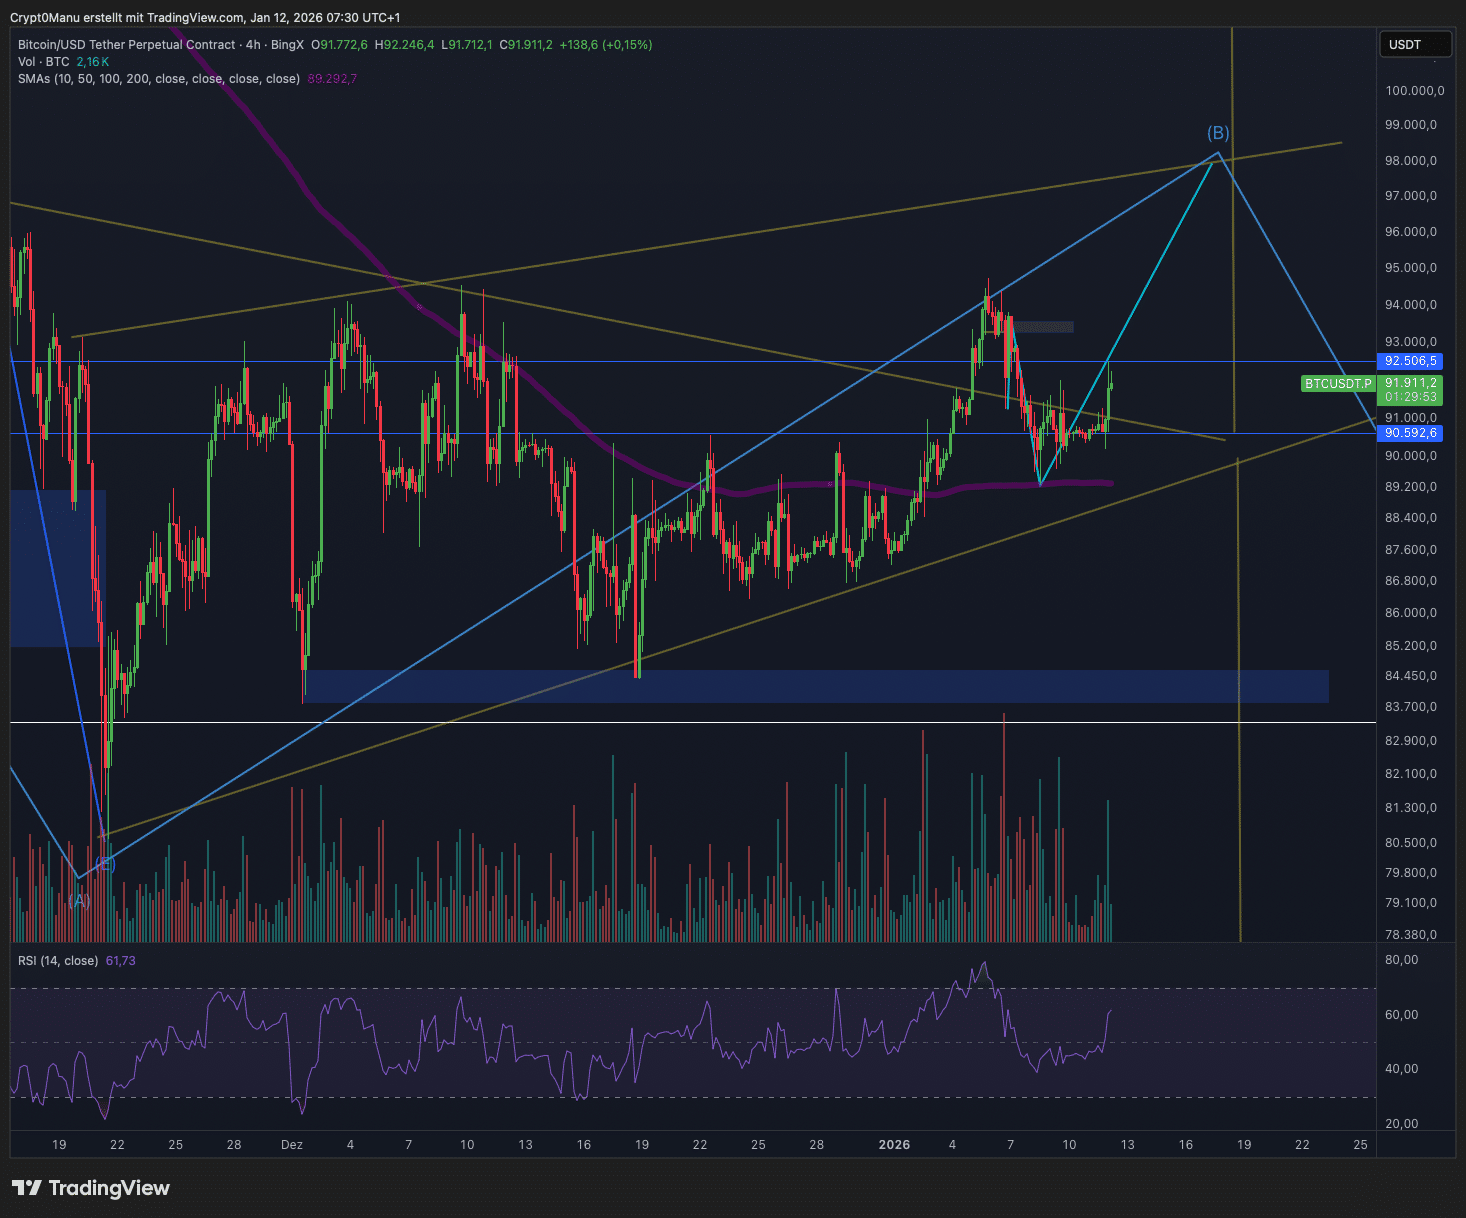Click the TradingView logo icon
The image size is (1466, 1218).
pyautogui.click(x=27, y=1188)
